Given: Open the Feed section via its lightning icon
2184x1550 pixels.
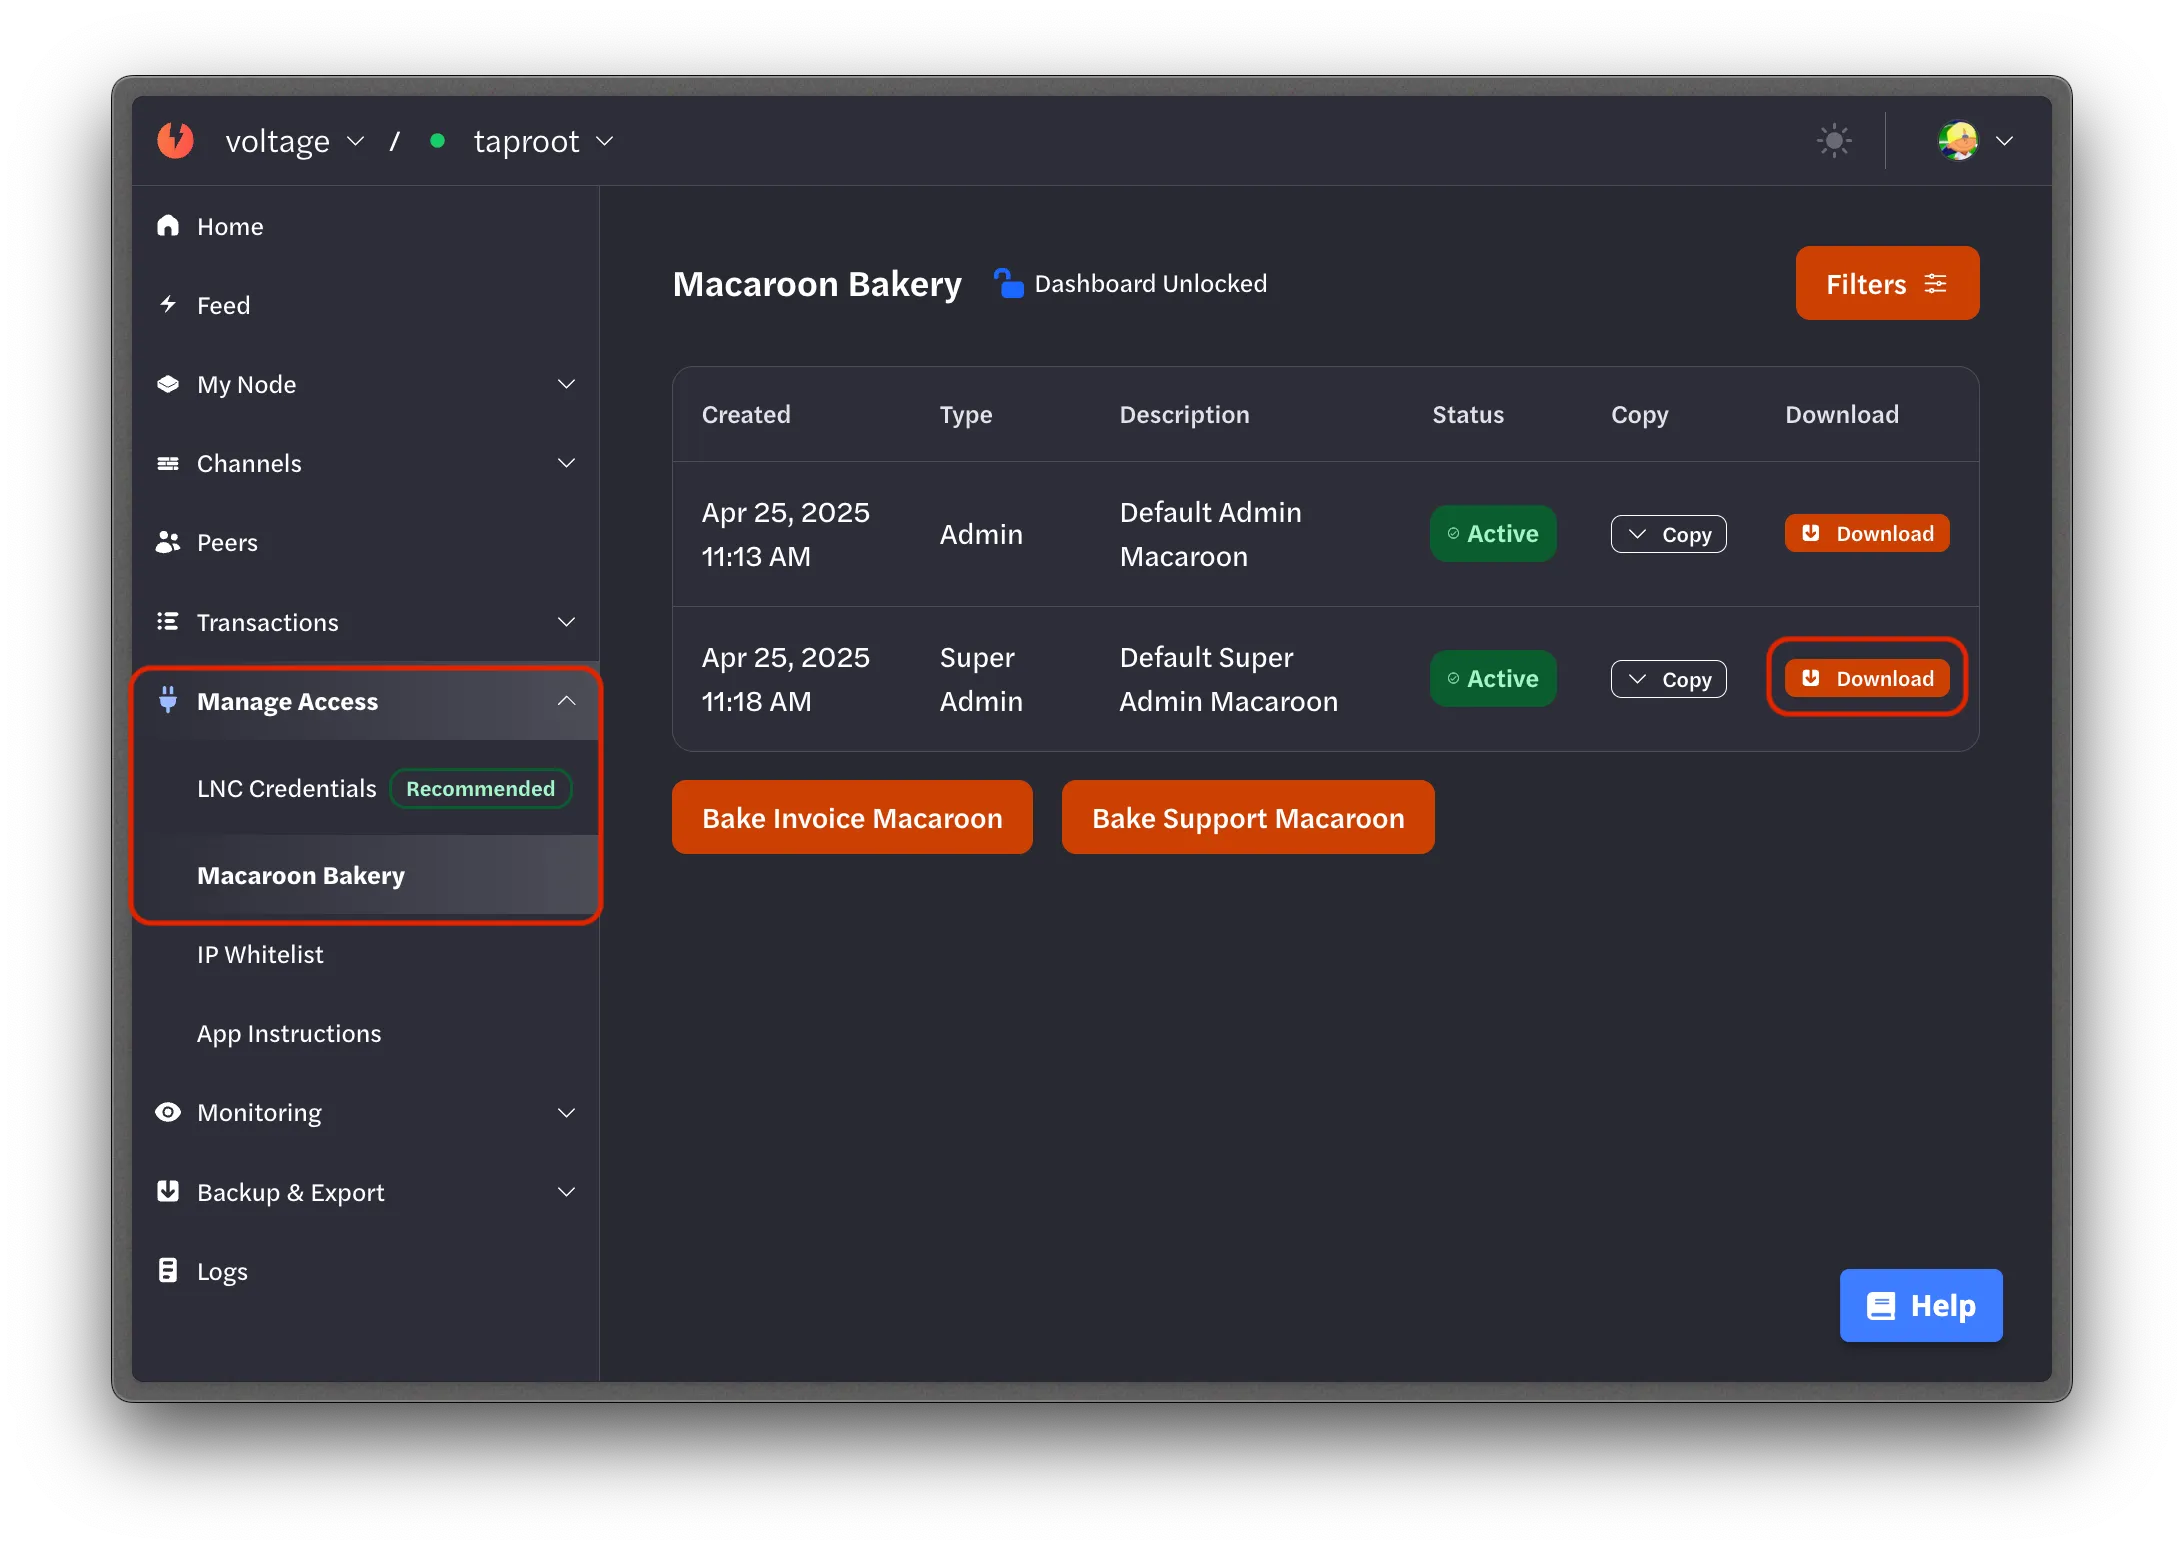Looking at the screenshot, I should [168, 304].
